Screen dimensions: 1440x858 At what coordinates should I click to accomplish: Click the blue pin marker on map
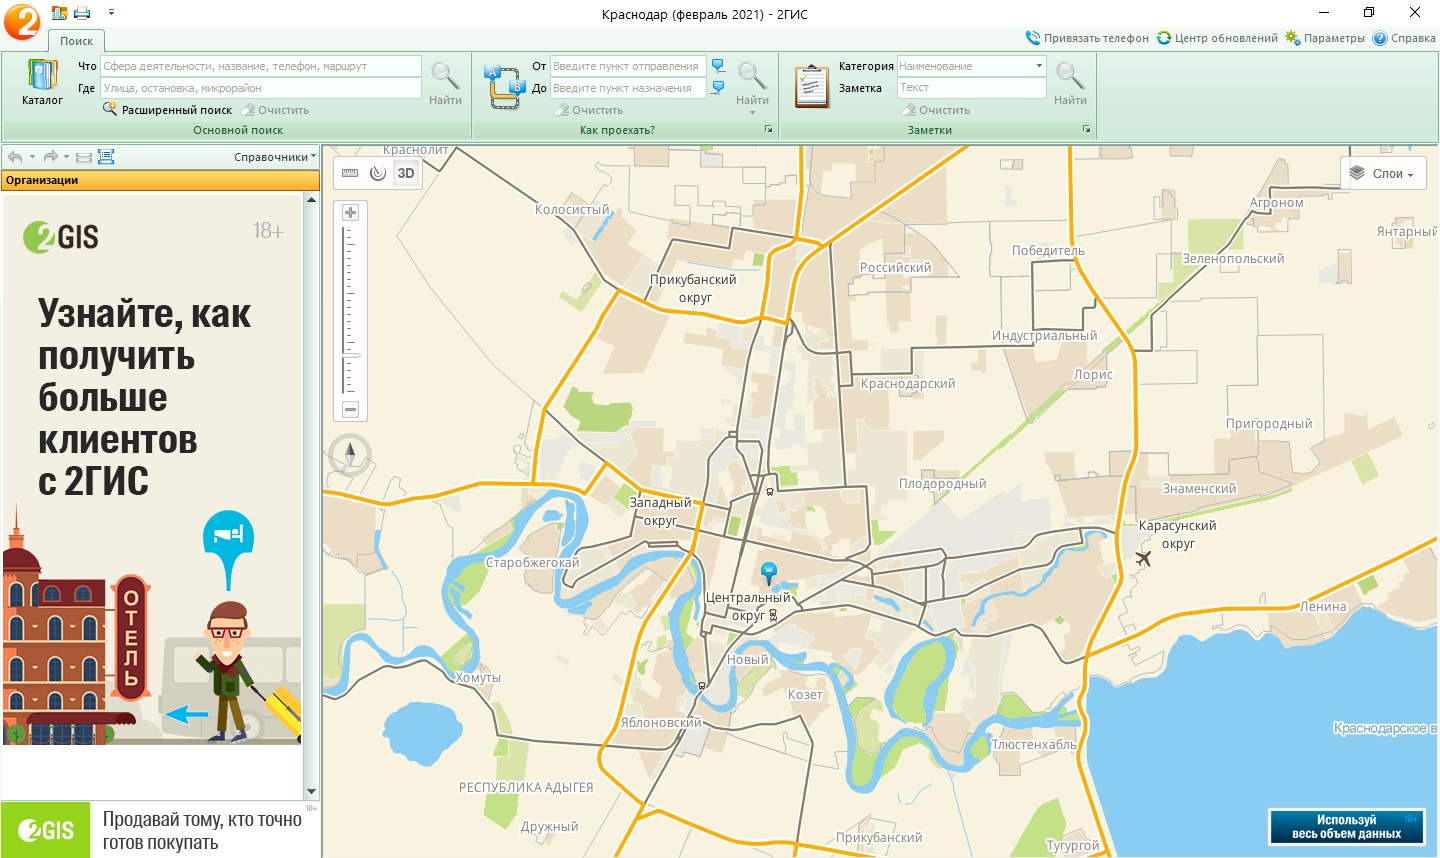768,572
